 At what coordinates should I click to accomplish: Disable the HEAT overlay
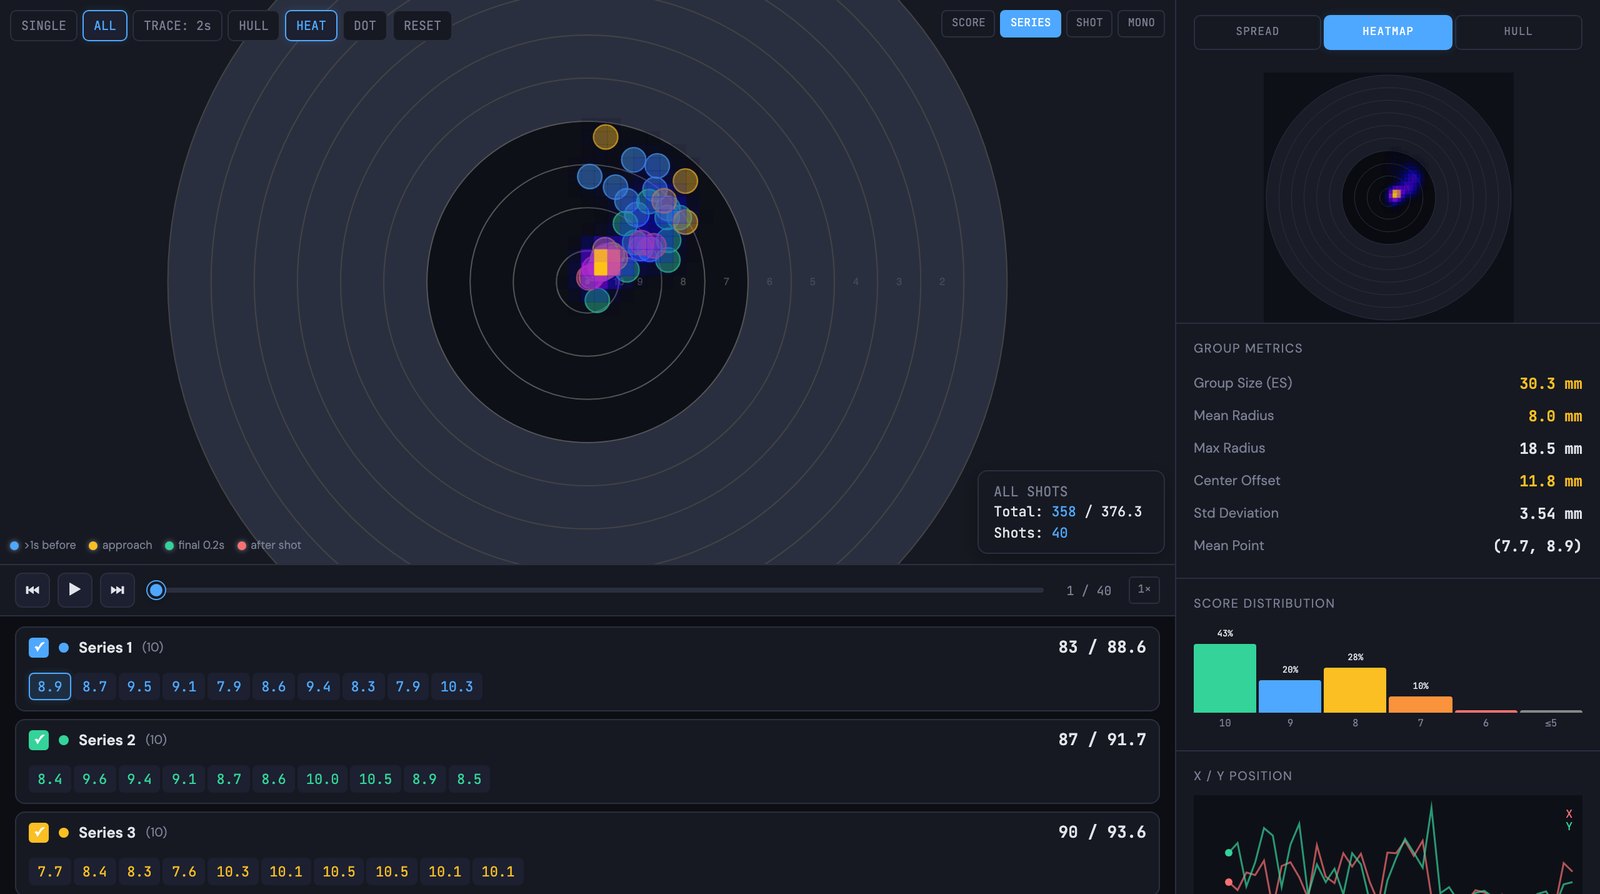pos(311,26)
